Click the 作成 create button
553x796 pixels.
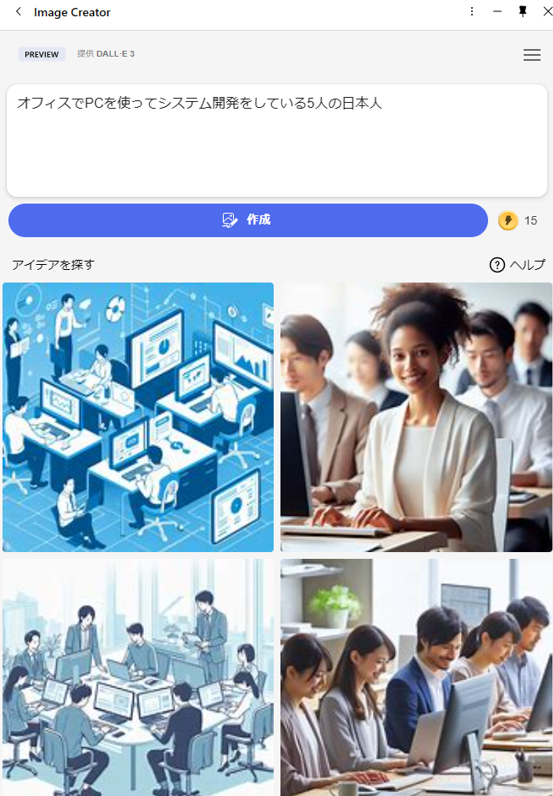tap(248, 220)
